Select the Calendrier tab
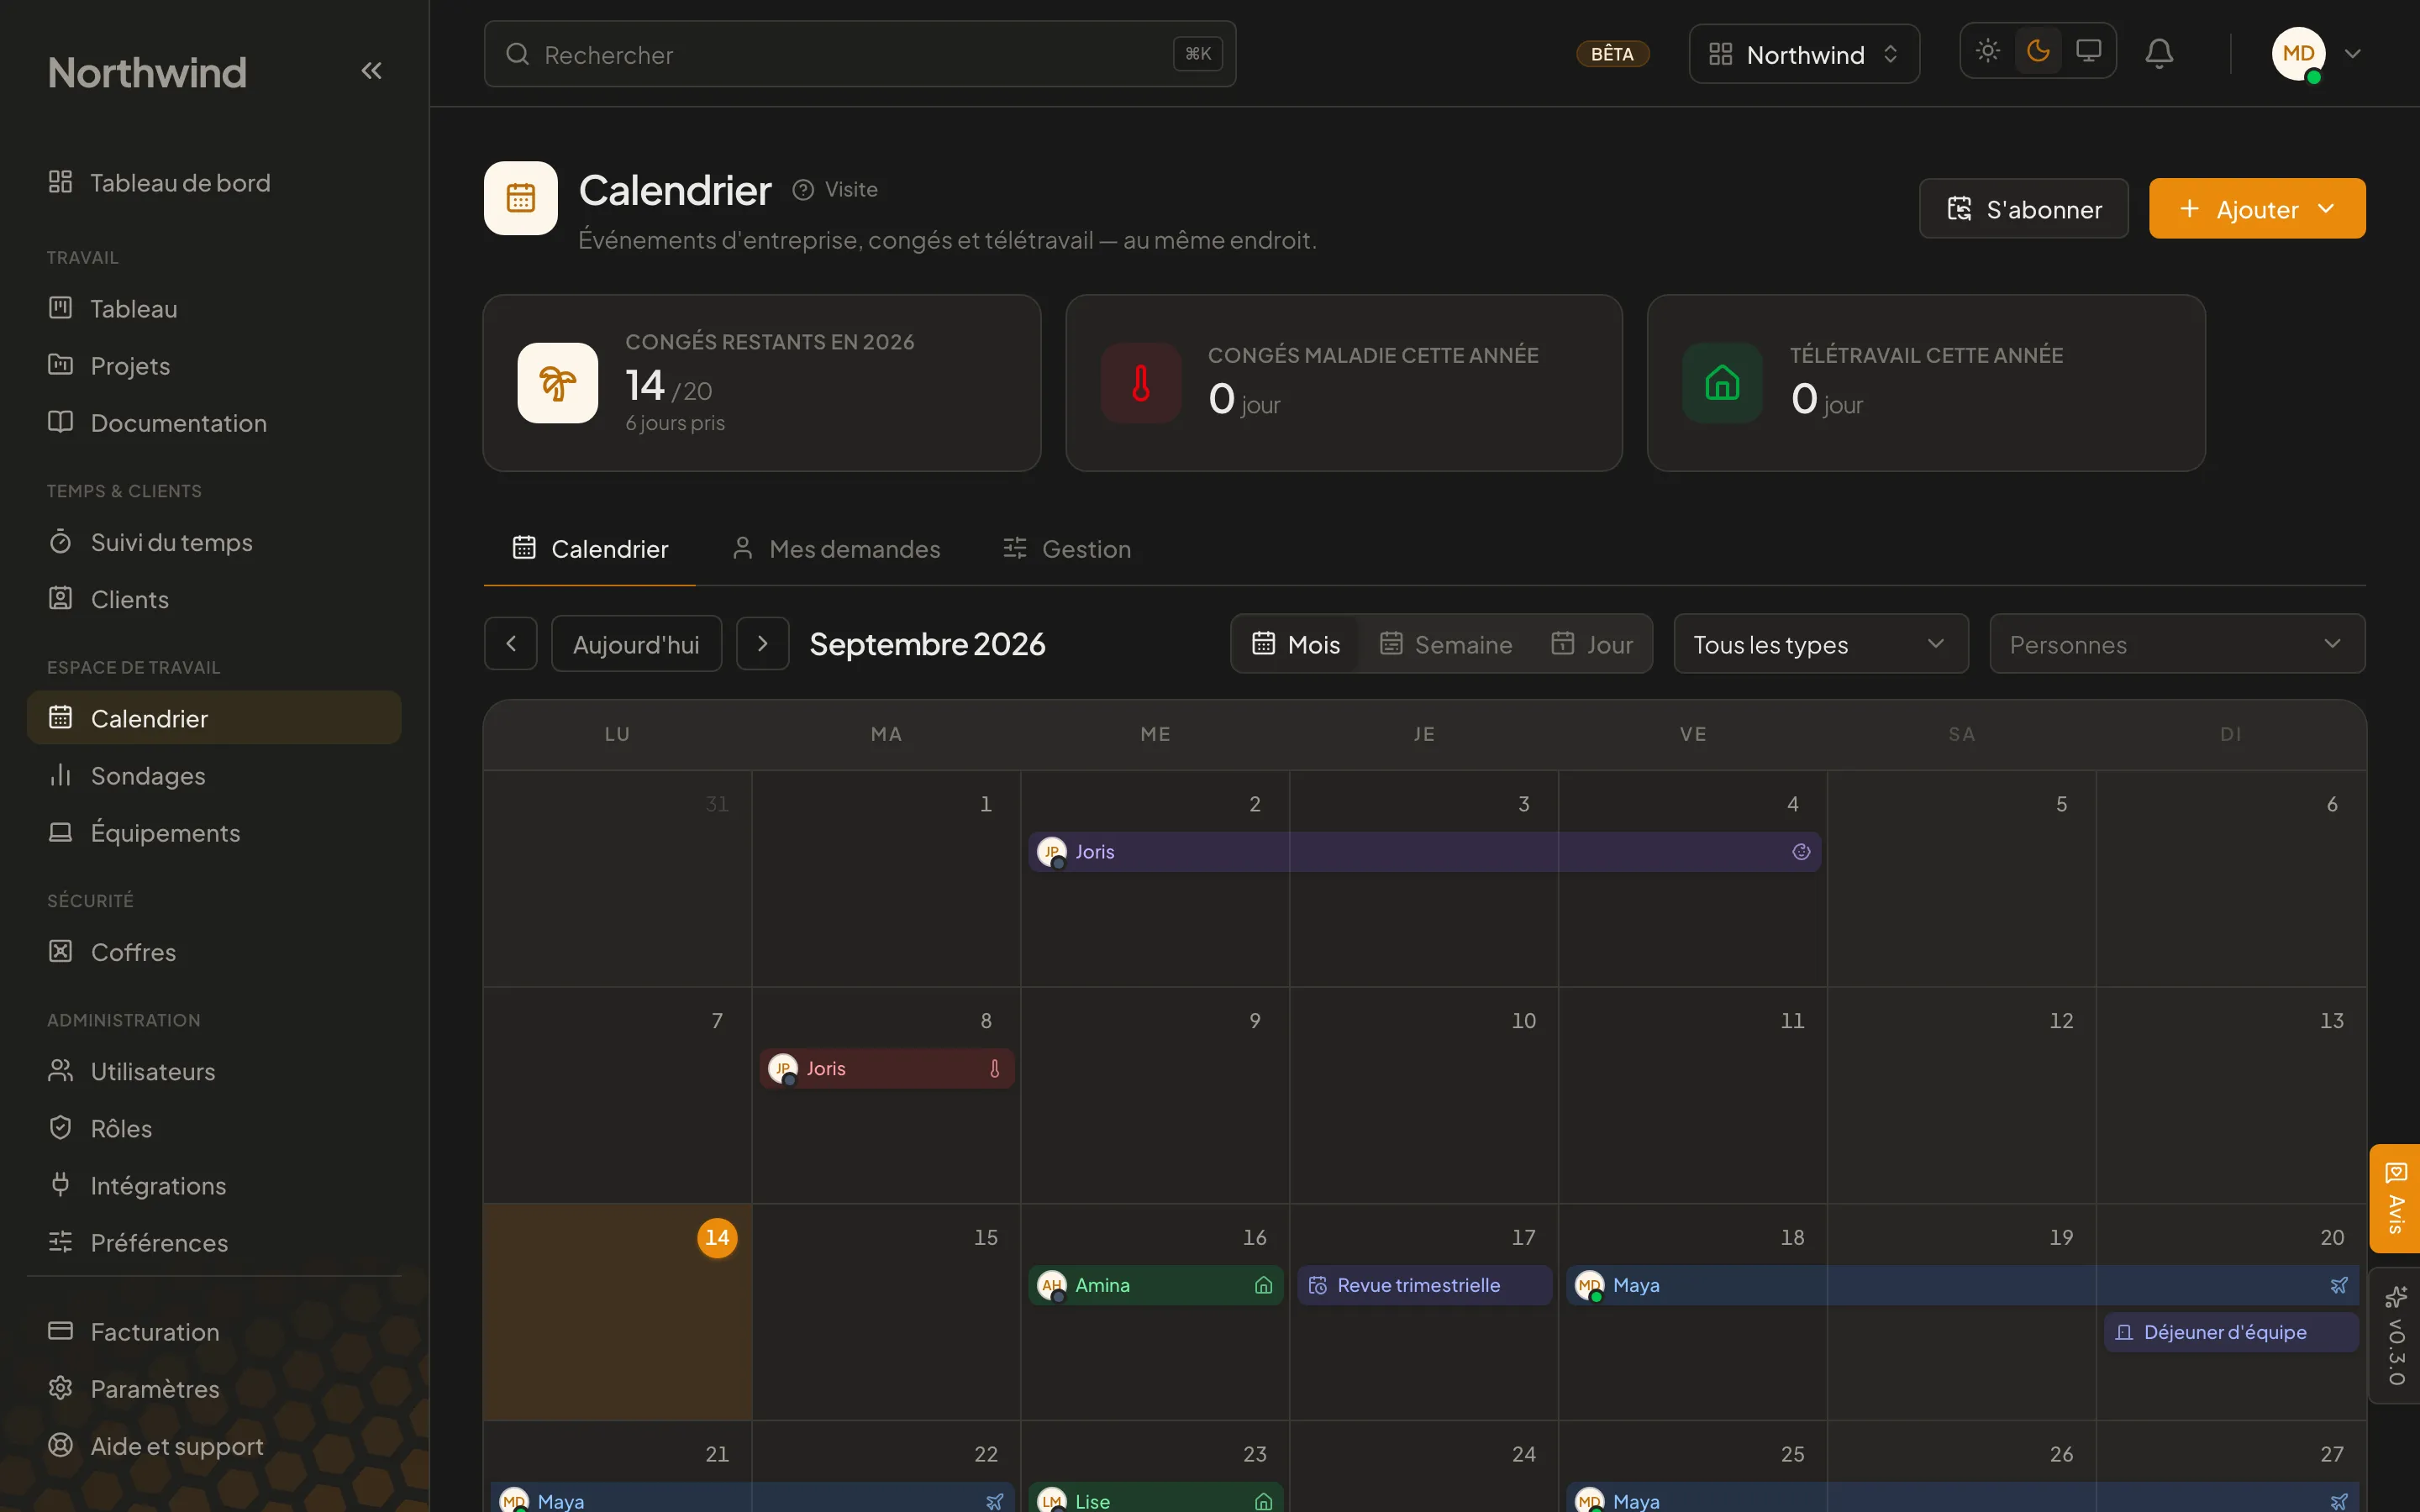Screen dimensions: 2420x1512 coord(590,549)
